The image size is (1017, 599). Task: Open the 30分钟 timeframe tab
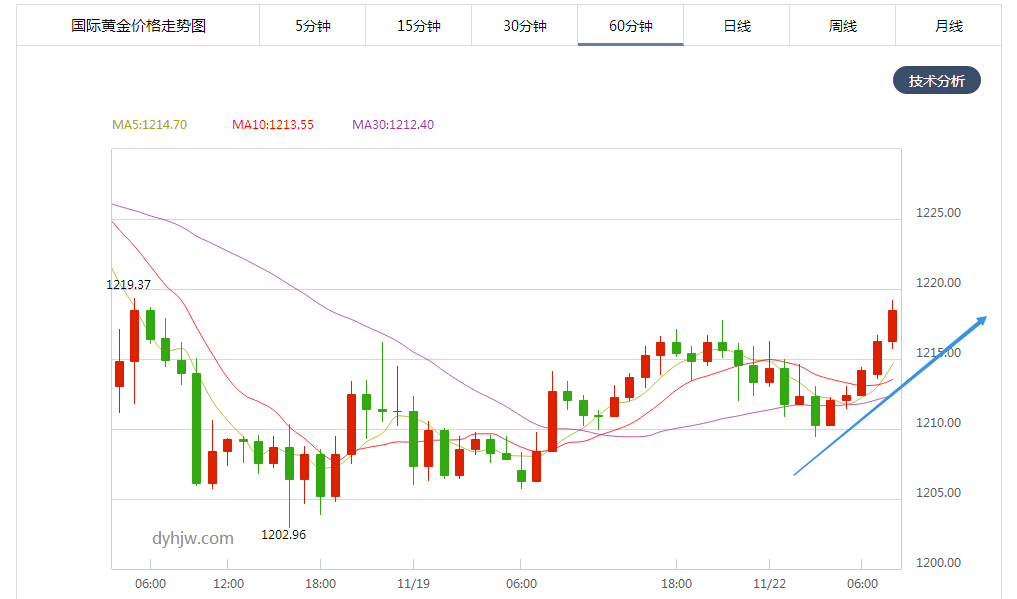(524, 26)
